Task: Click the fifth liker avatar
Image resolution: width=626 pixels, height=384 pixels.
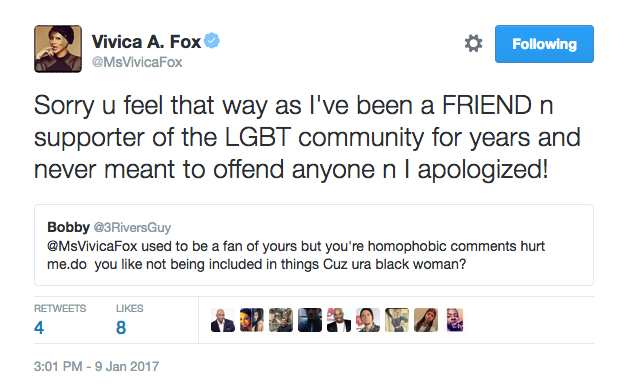Action: pos(339,320)
